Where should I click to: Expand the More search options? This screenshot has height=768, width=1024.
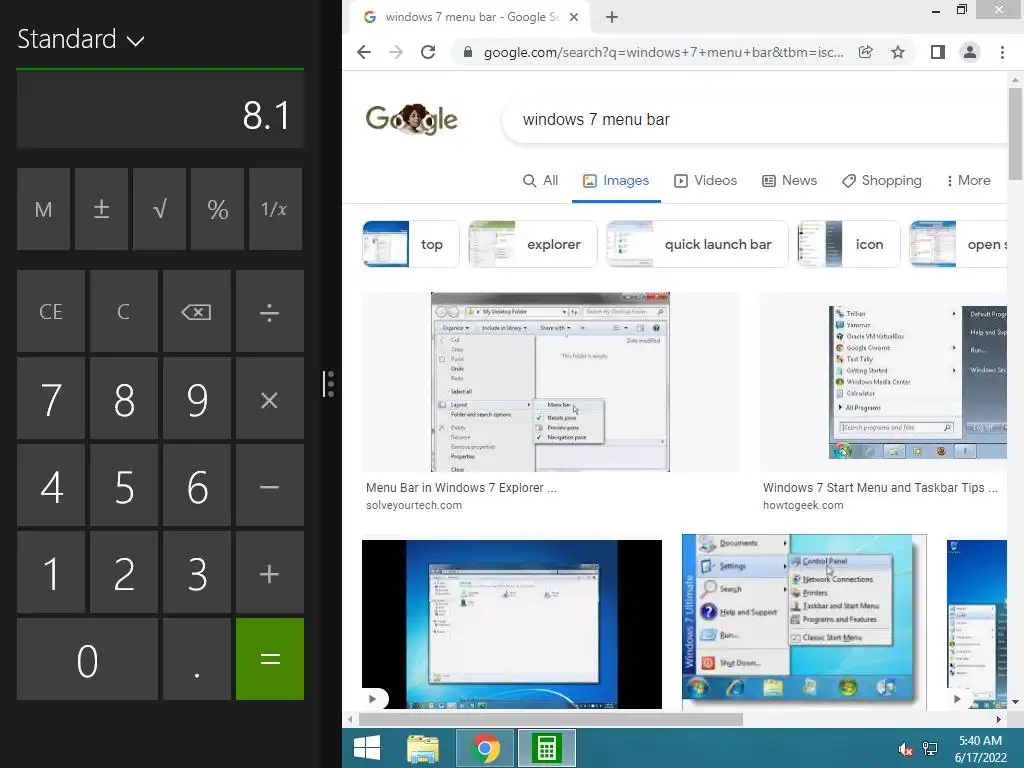click(968, 180)
